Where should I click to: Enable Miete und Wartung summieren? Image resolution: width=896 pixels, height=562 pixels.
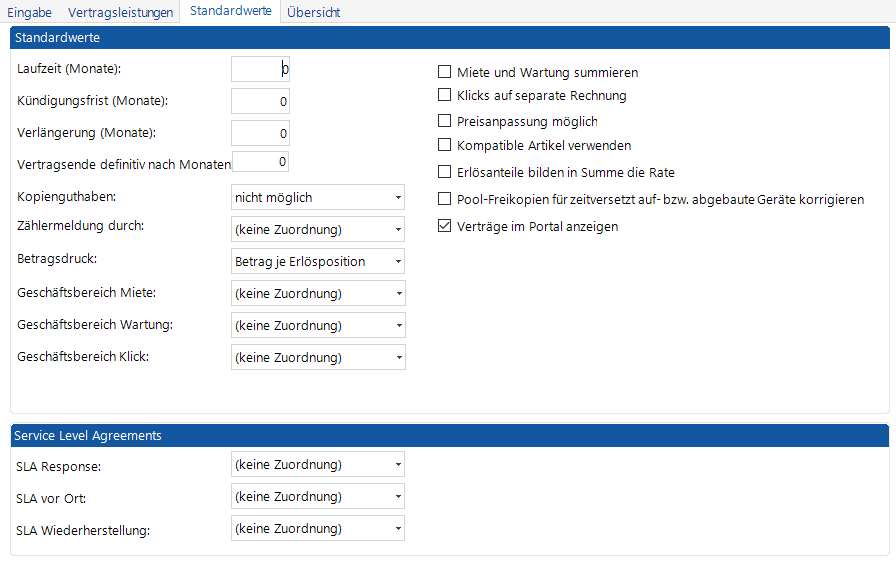[445, 72]
